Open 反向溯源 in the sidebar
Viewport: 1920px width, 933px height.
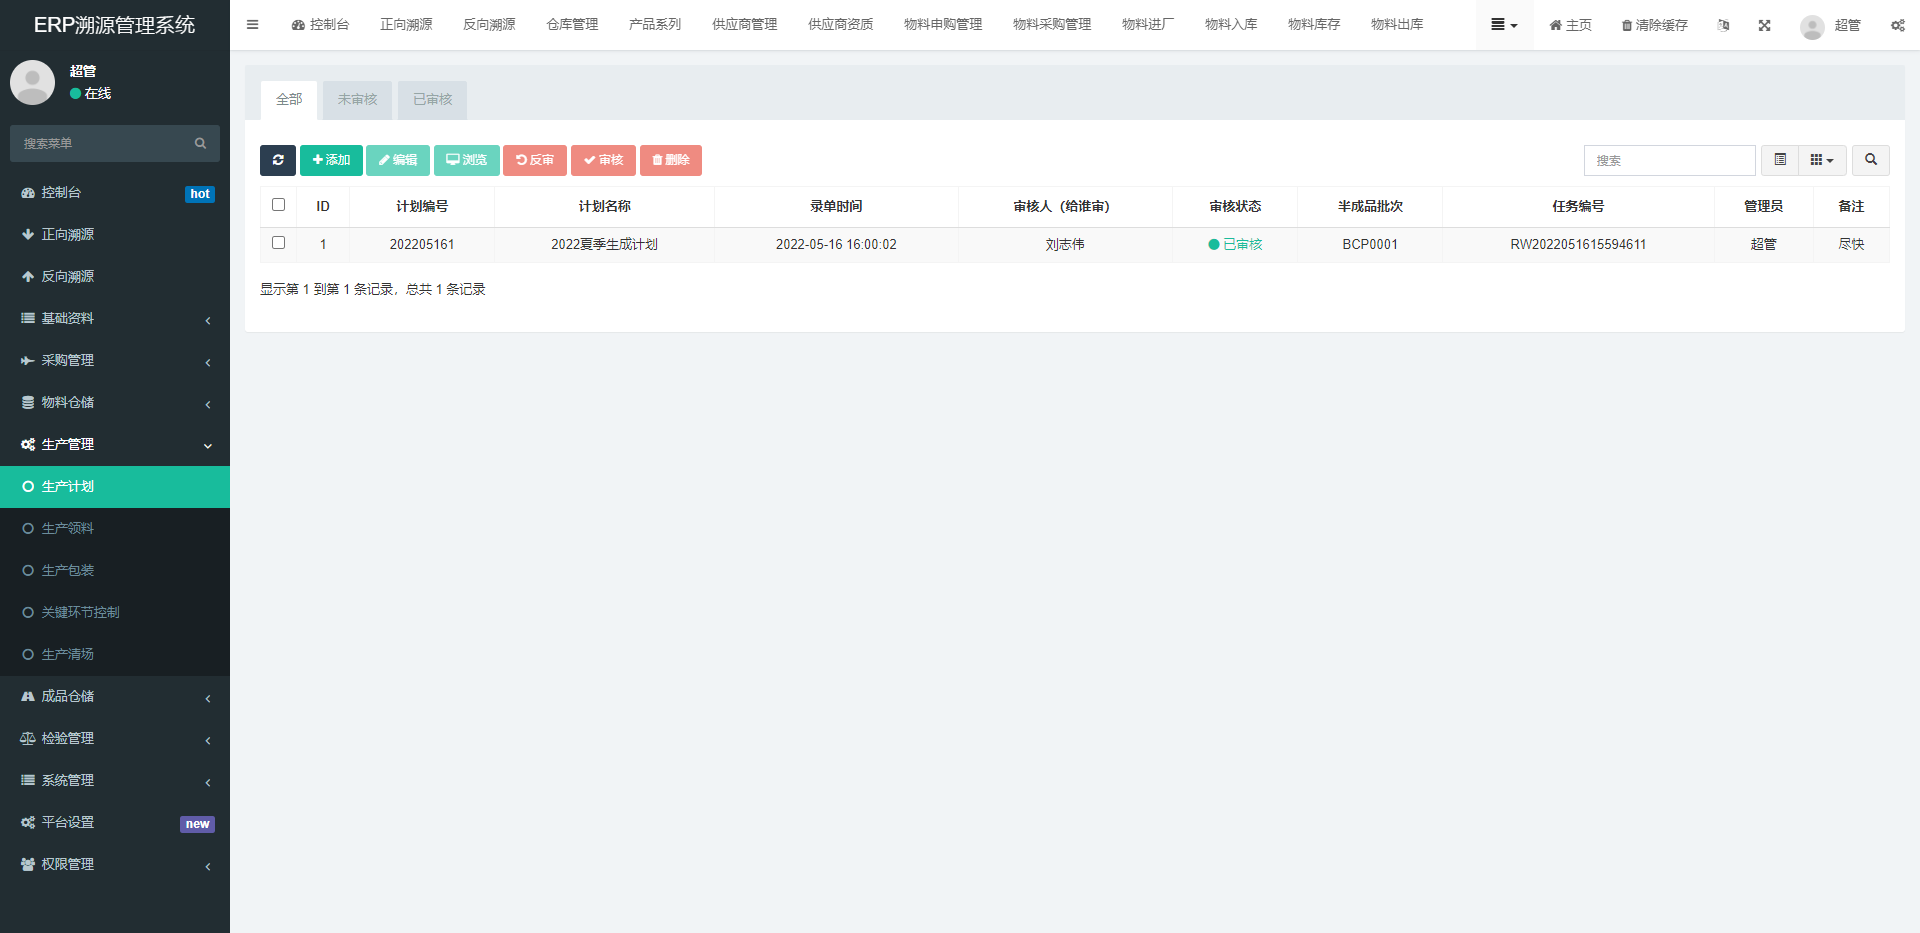[x=115, y=276]
